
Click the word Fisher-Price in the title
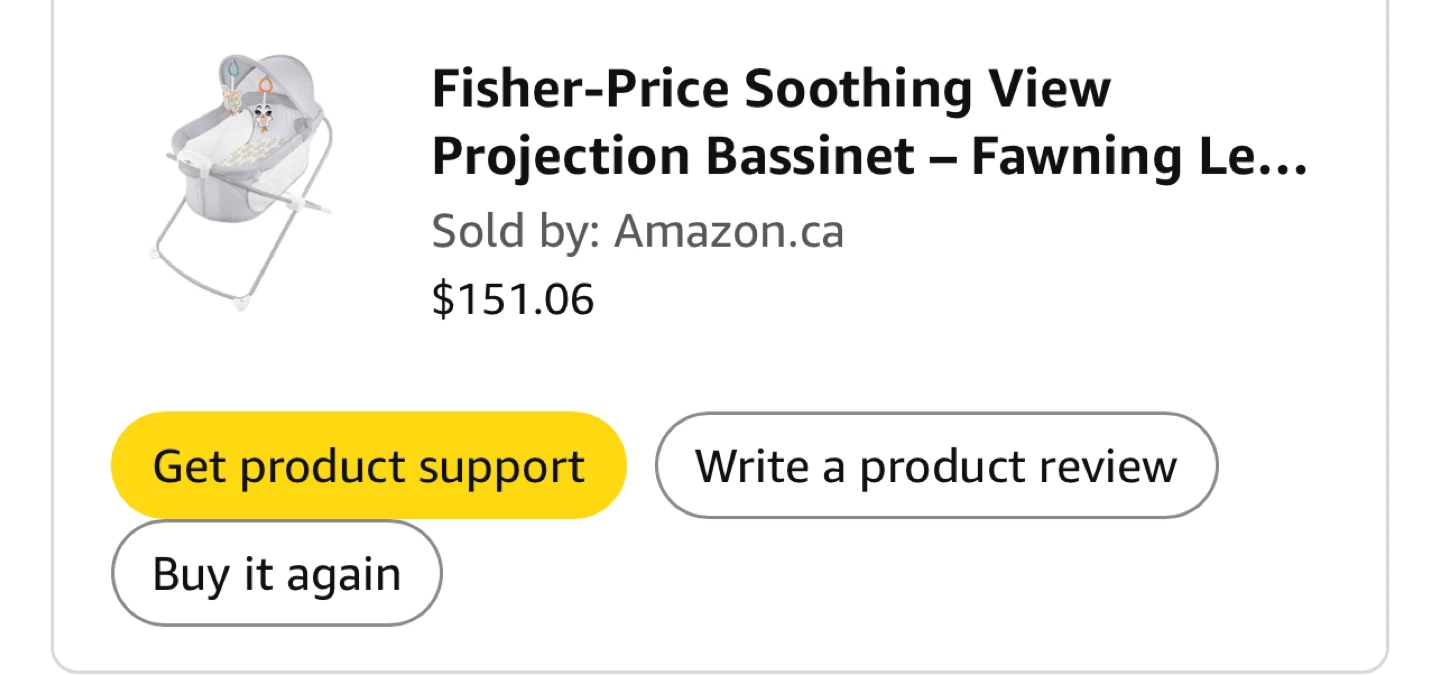pyautogui.click(x=580, y=90)
